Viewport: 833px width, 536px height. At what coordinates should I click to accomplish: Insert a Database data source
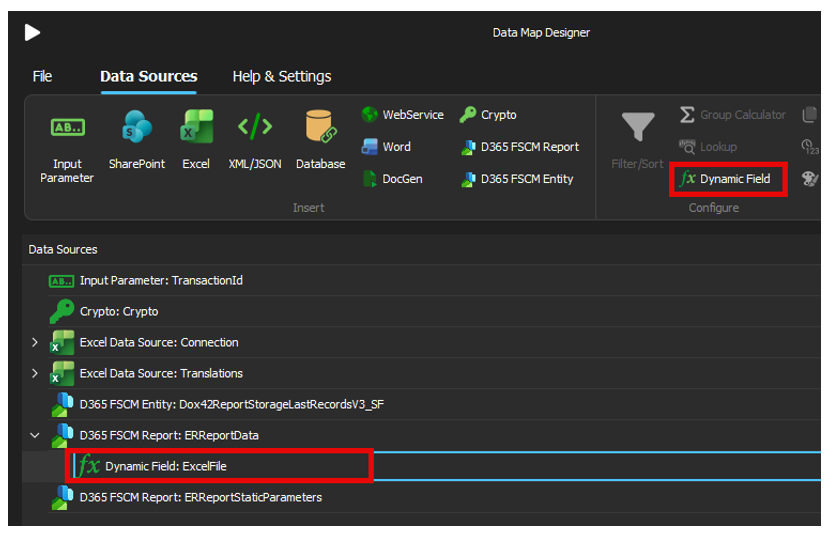pyautogui.click(x=320, y=140)
